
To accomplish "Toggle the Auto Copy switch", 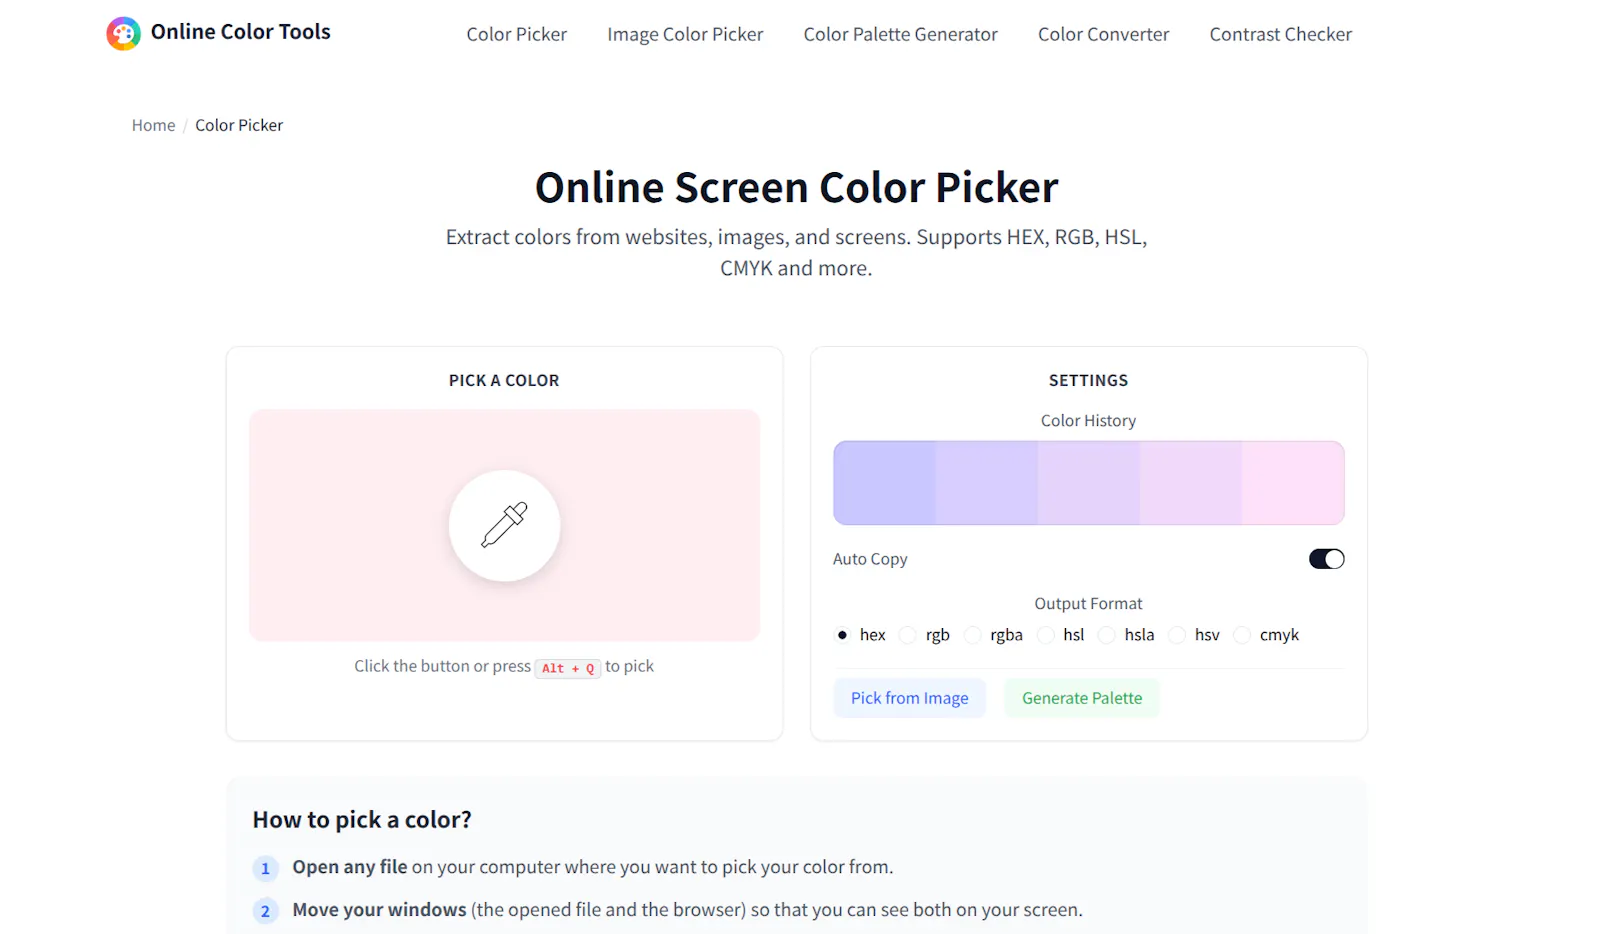I will (1326, 559).
